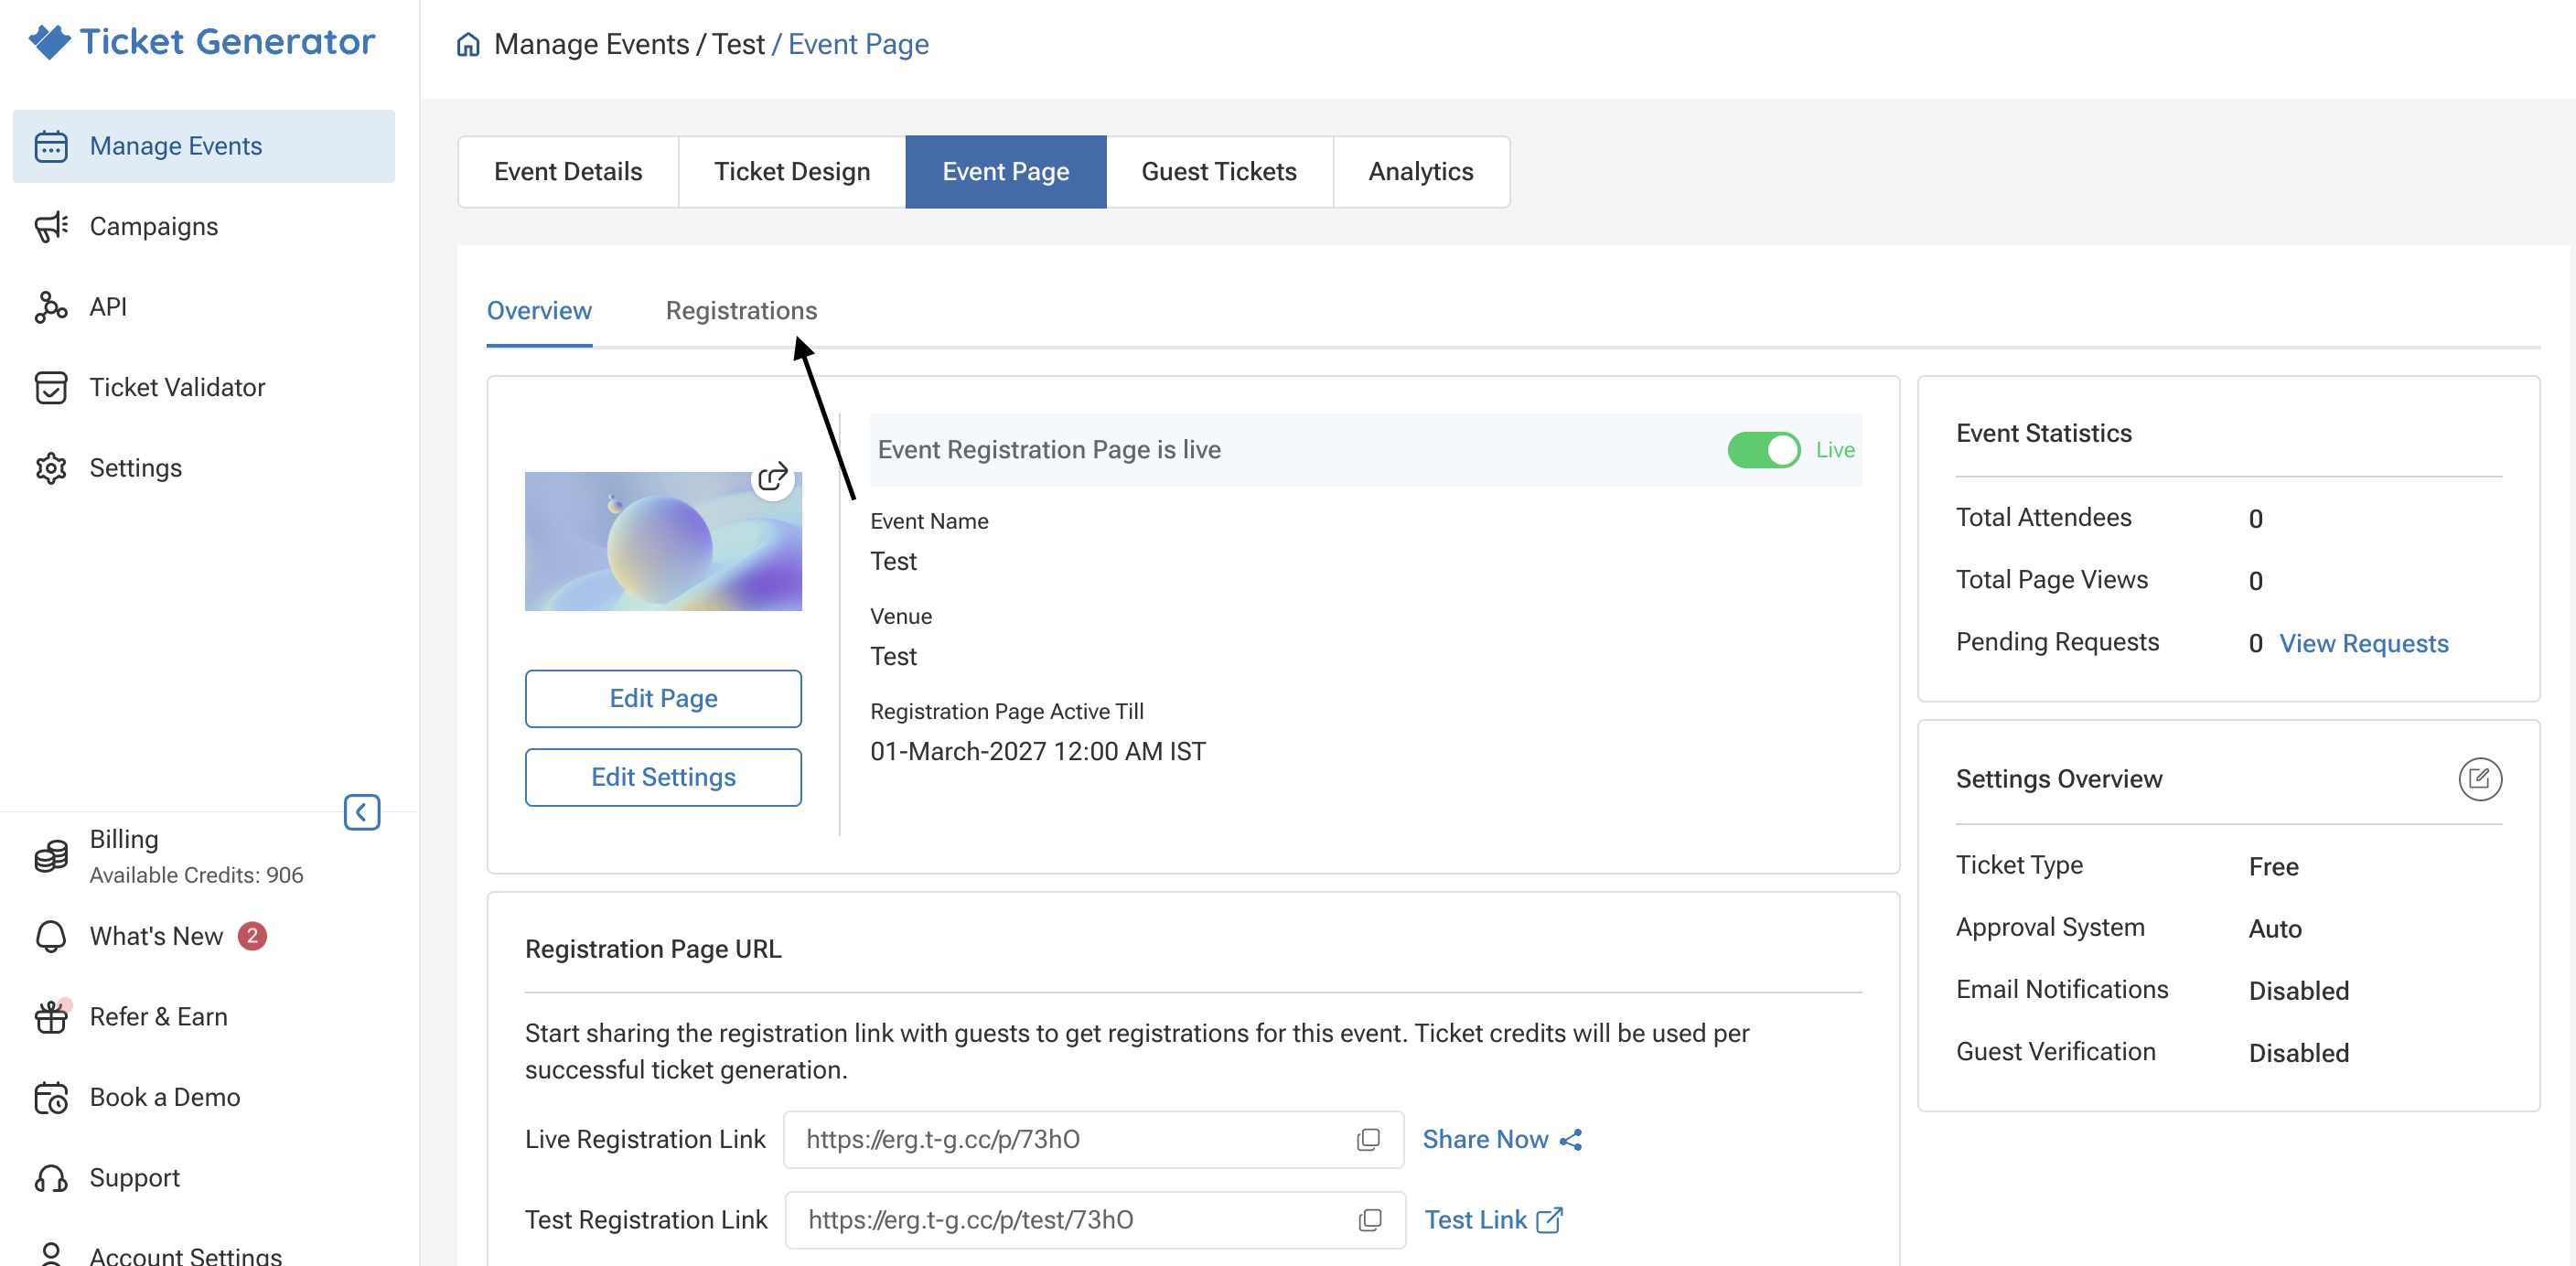Click the Refer & Earn gift icon

(x=51, y=1017)
